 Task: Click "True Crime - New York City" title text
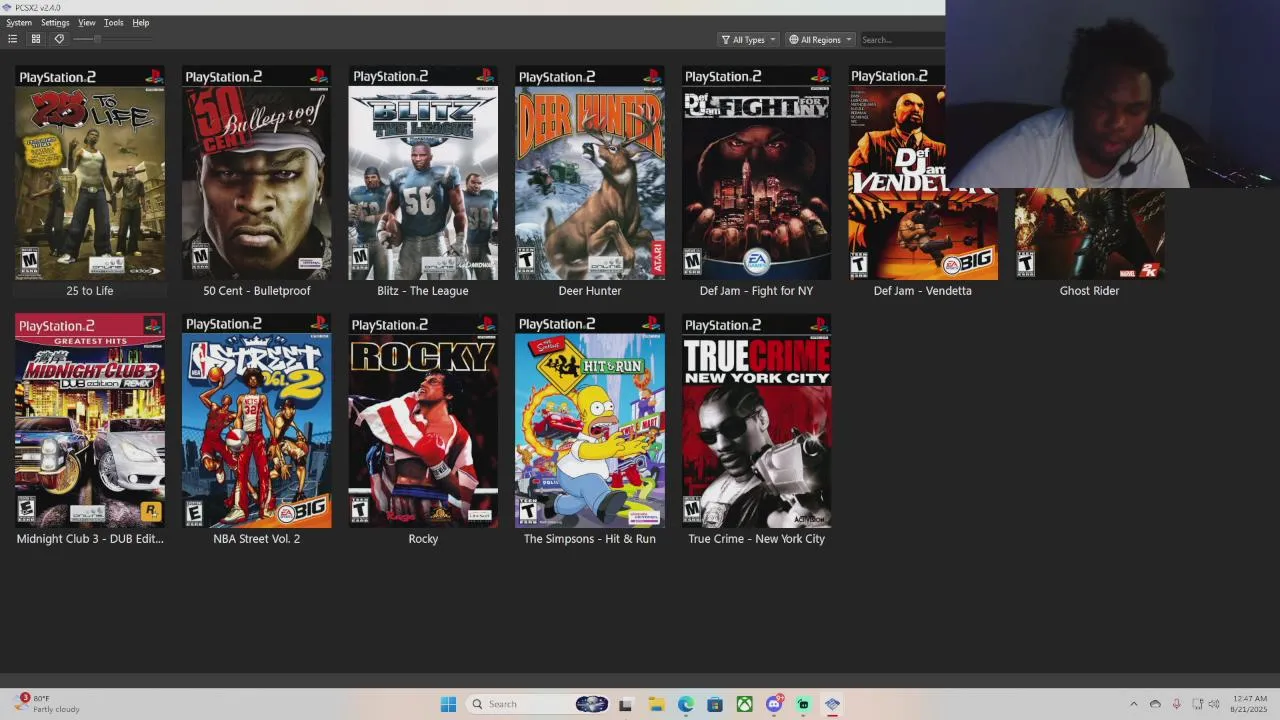coord(756,539)
